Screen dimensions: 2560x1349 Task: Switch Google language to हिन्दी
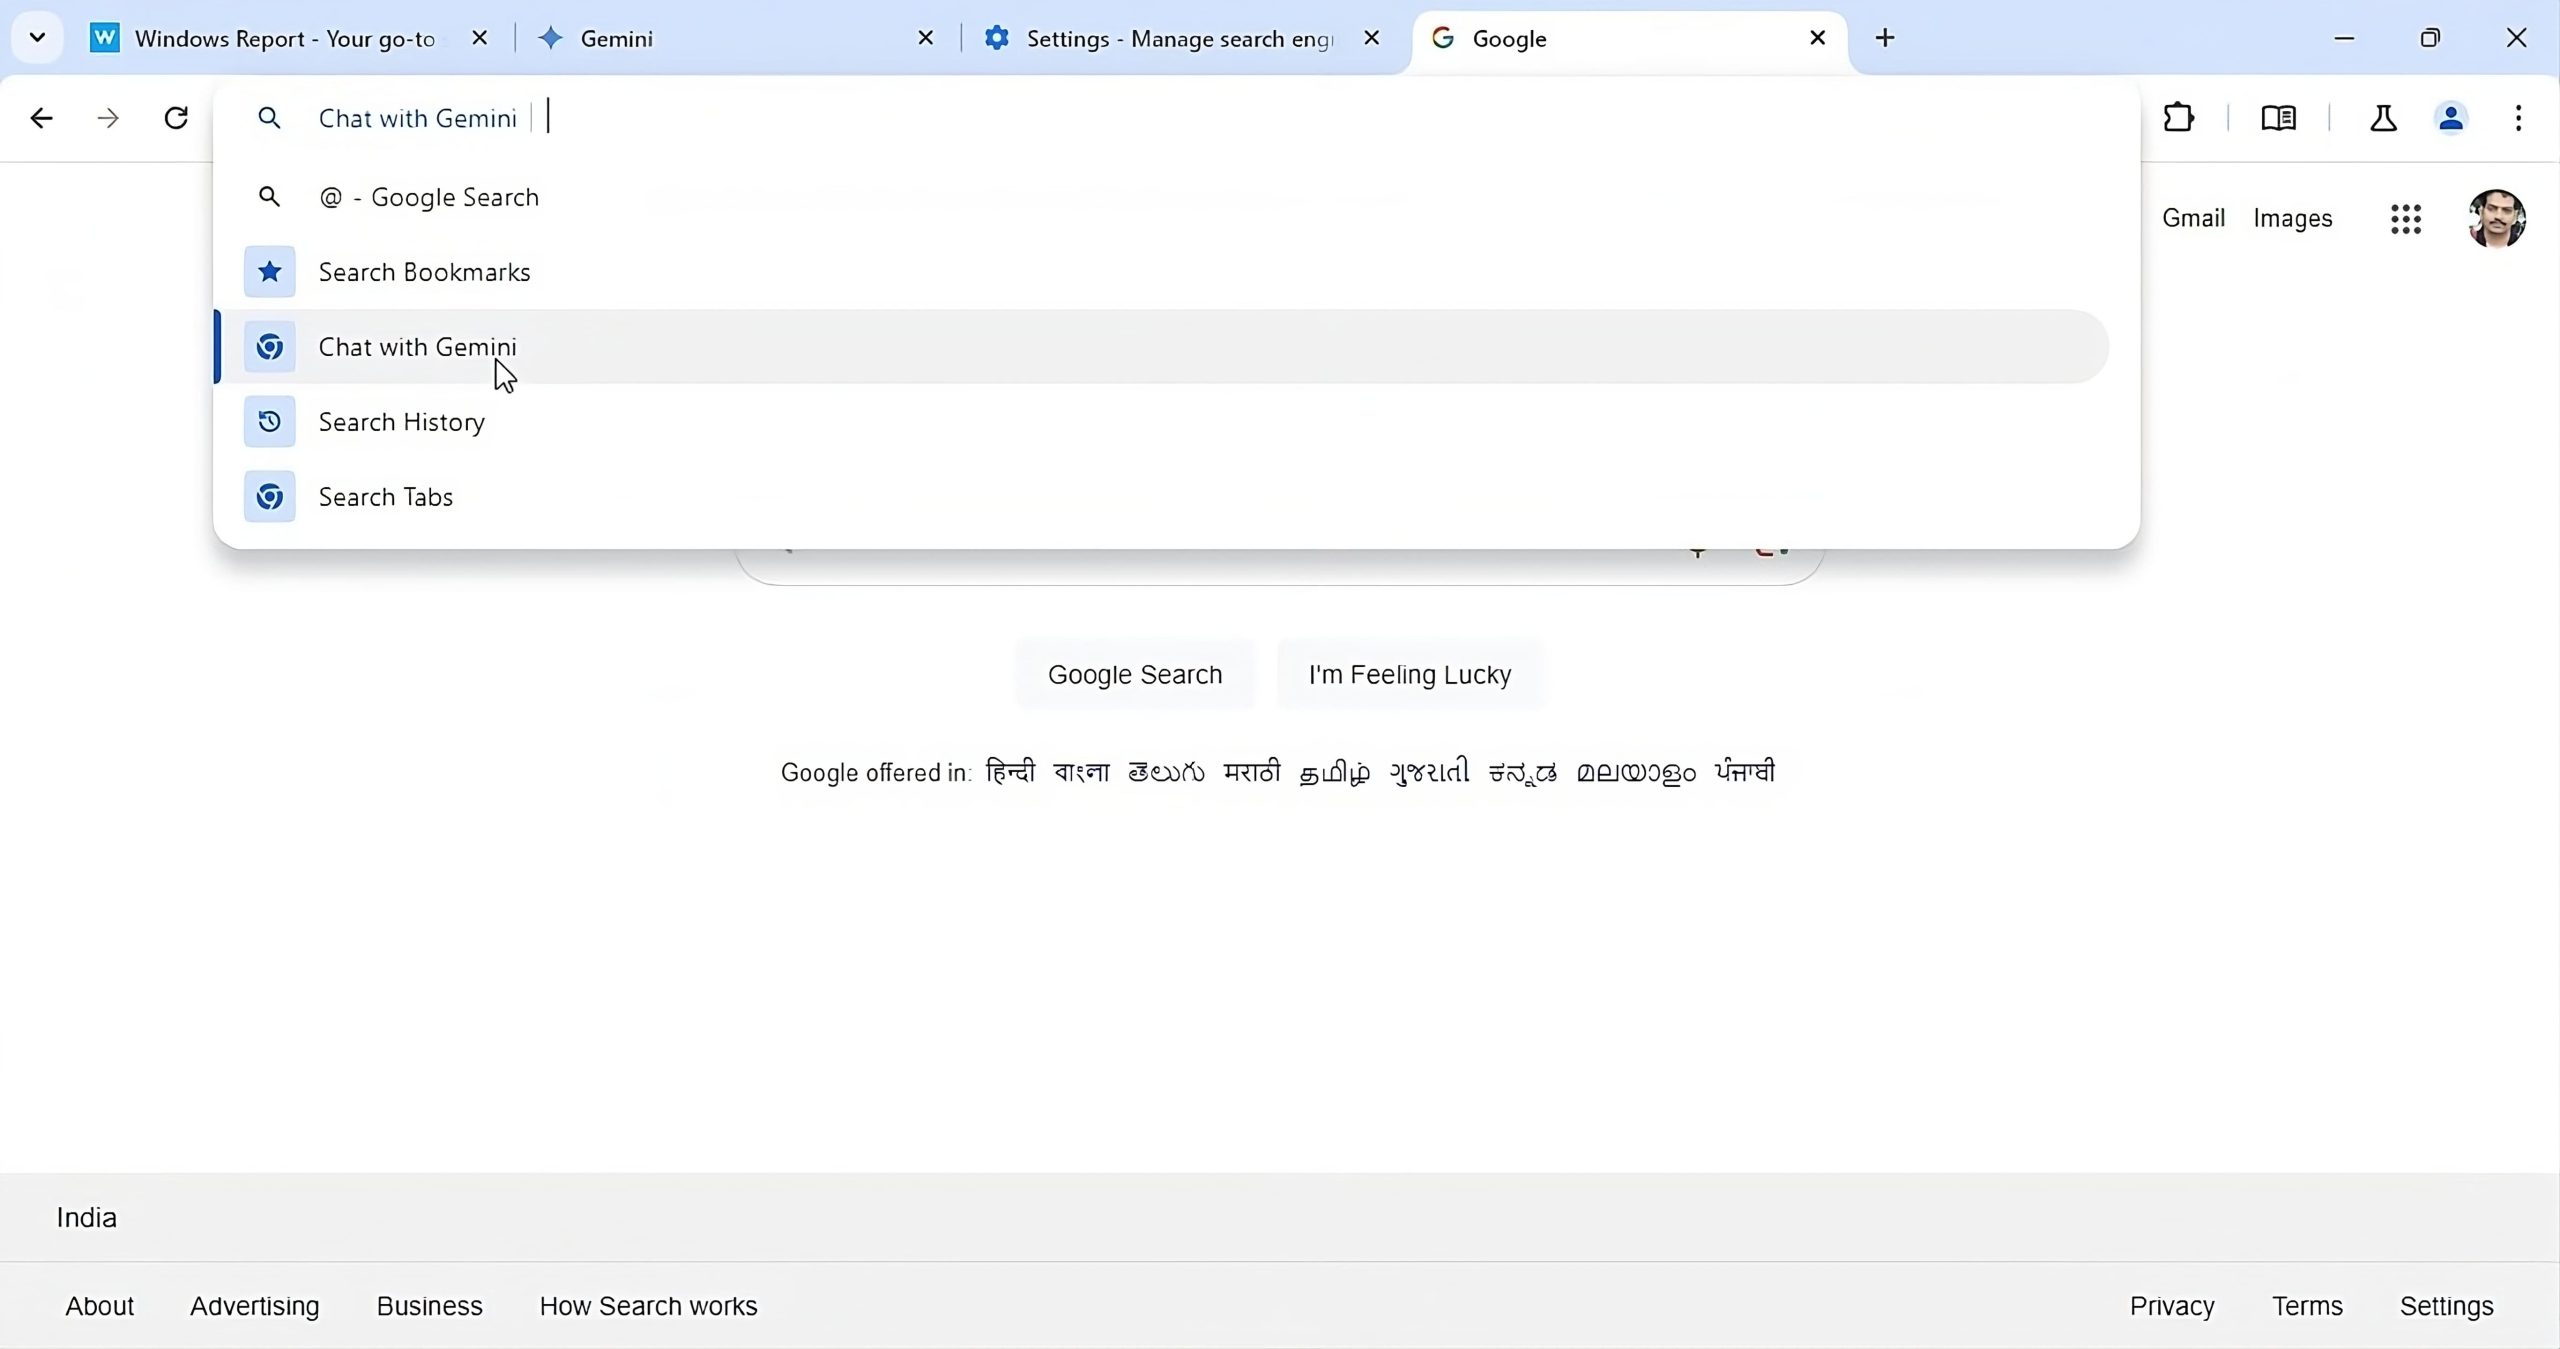(x=1010, y=772)
